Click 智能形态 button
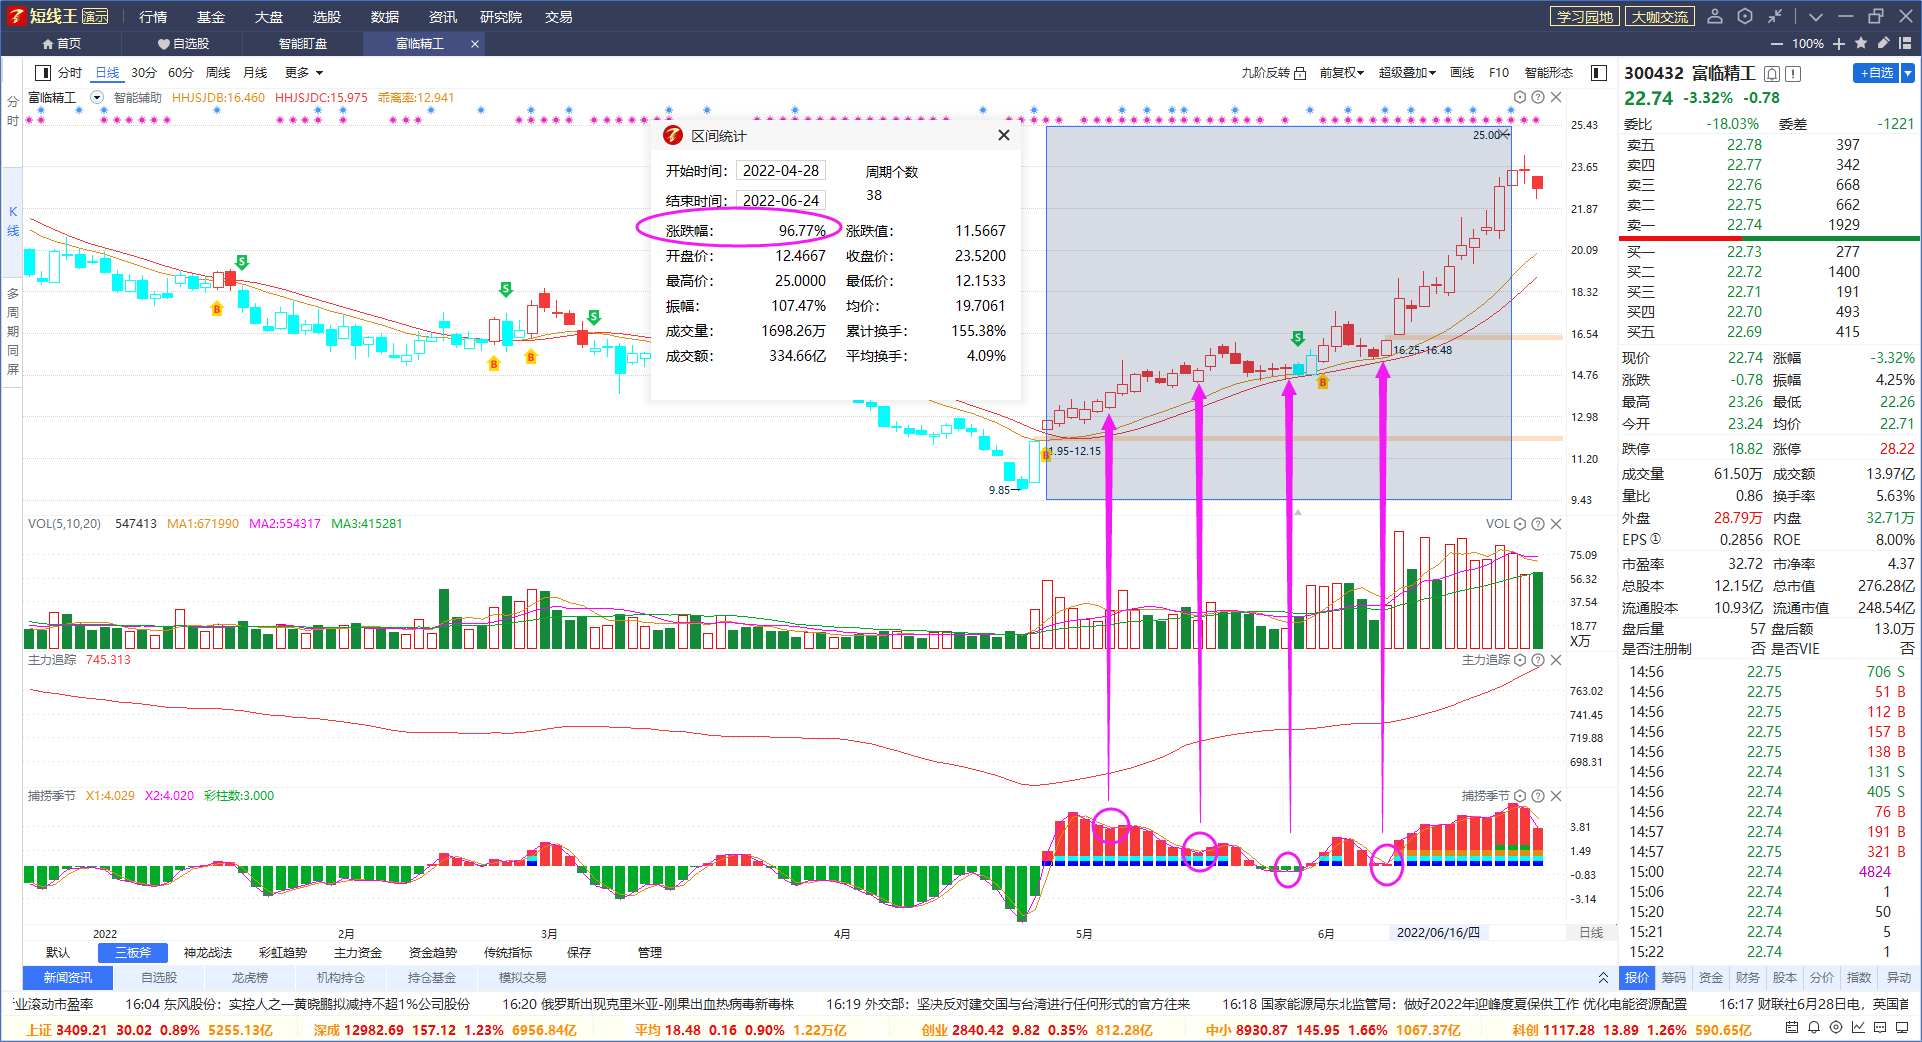 pyautogui.click(x=1549, y=73)
